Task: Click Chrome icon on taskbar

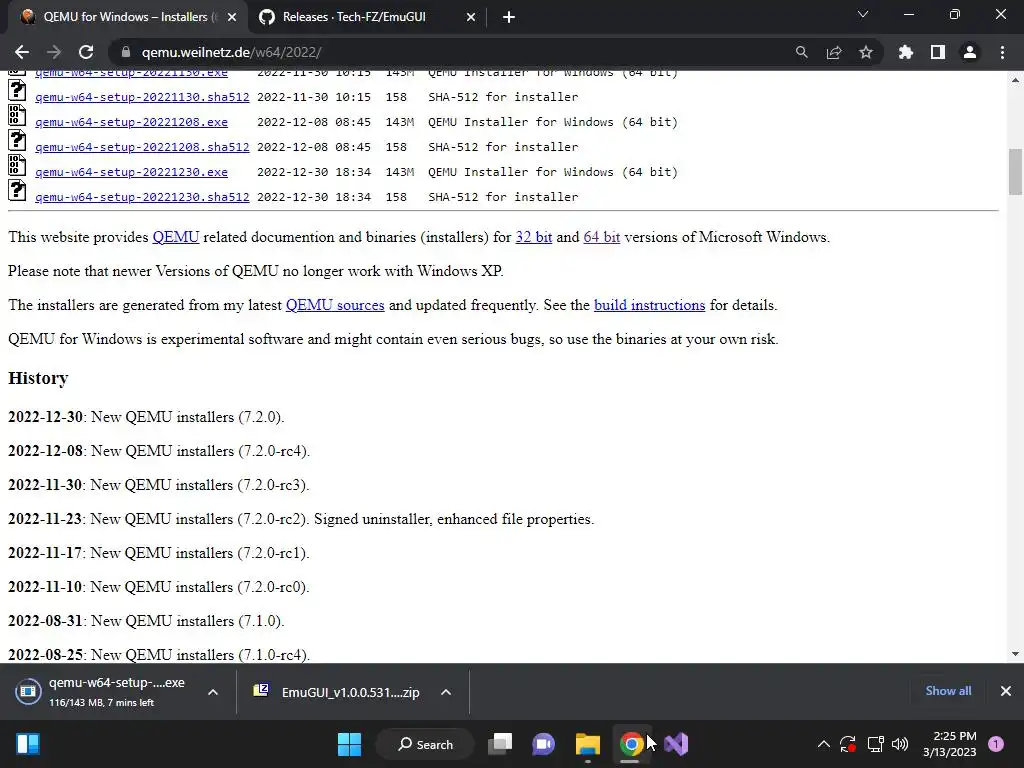Action: point(632,744)
